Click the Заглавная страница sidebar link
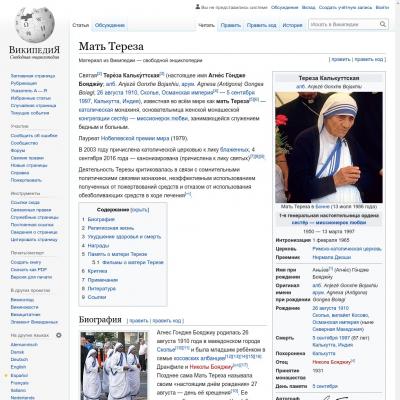 point(33,76)
